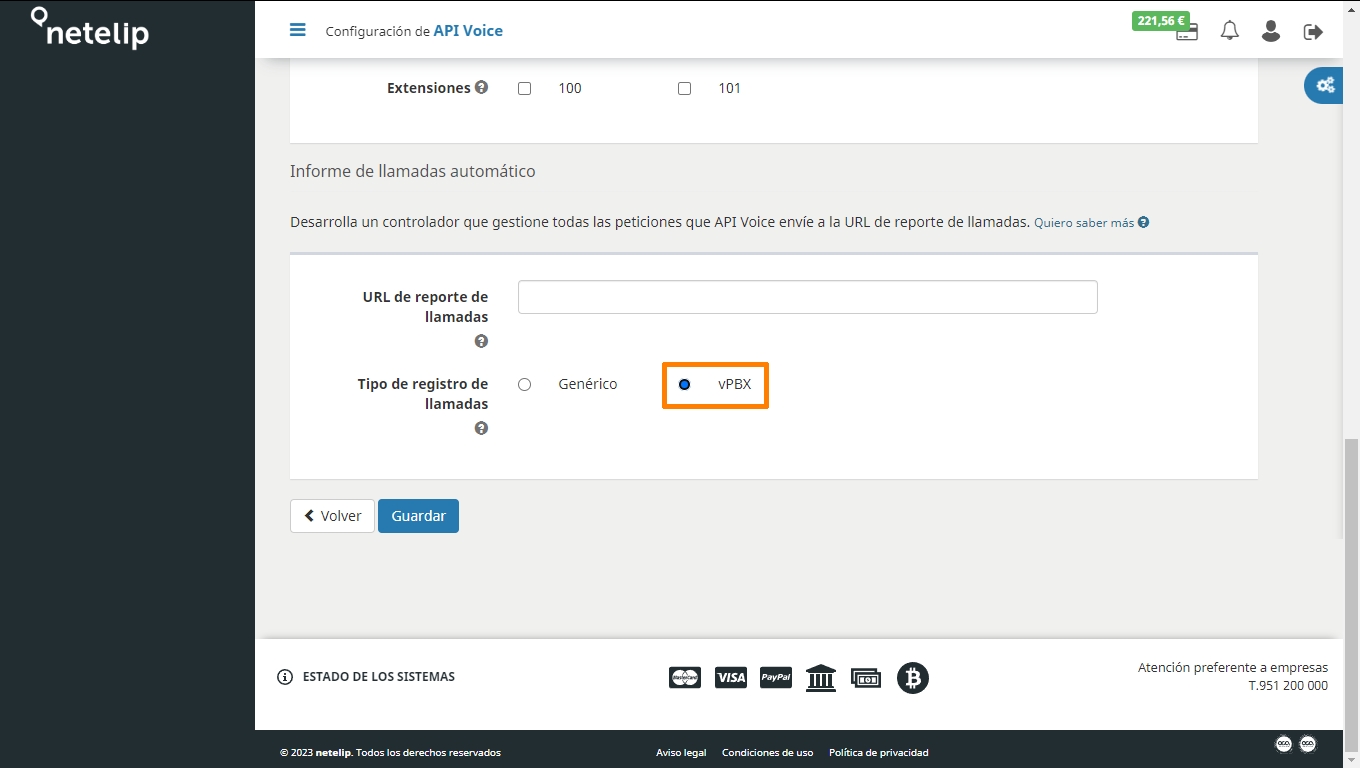Click the API Voice header title
Image resolution: width=1360 pixels, height=768 pixels.
pos(468,31)
